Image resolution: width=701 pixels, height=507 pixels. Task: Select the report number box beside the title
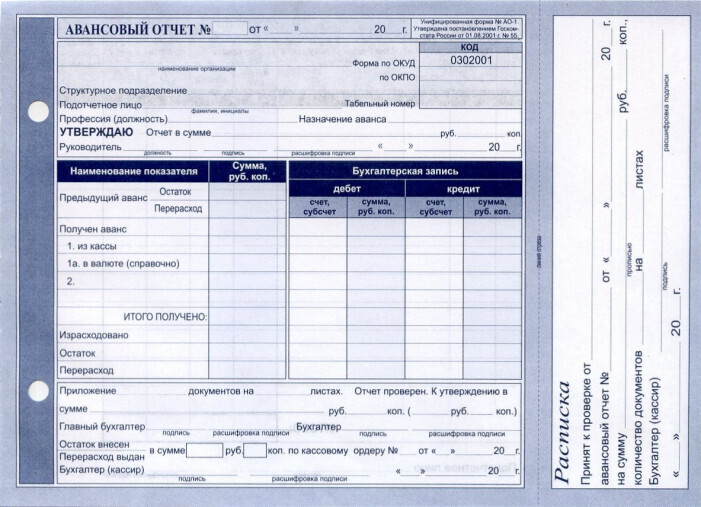(230, 28)
